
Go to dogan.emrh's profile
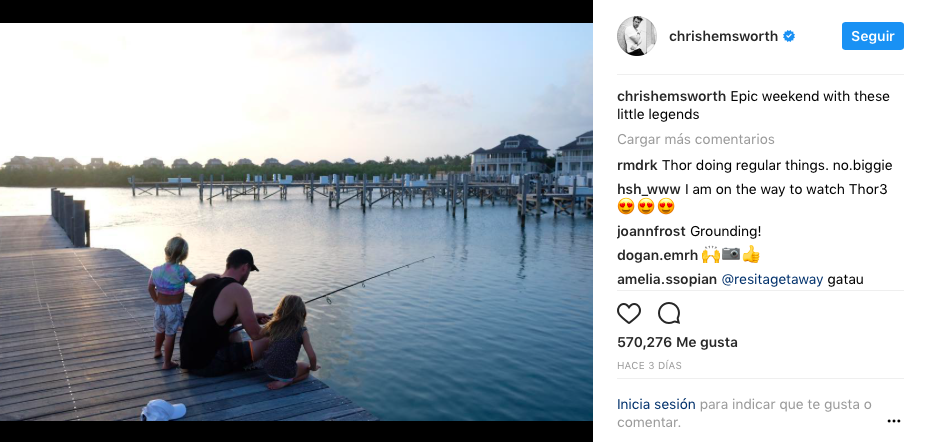click(x=656, y=255)
